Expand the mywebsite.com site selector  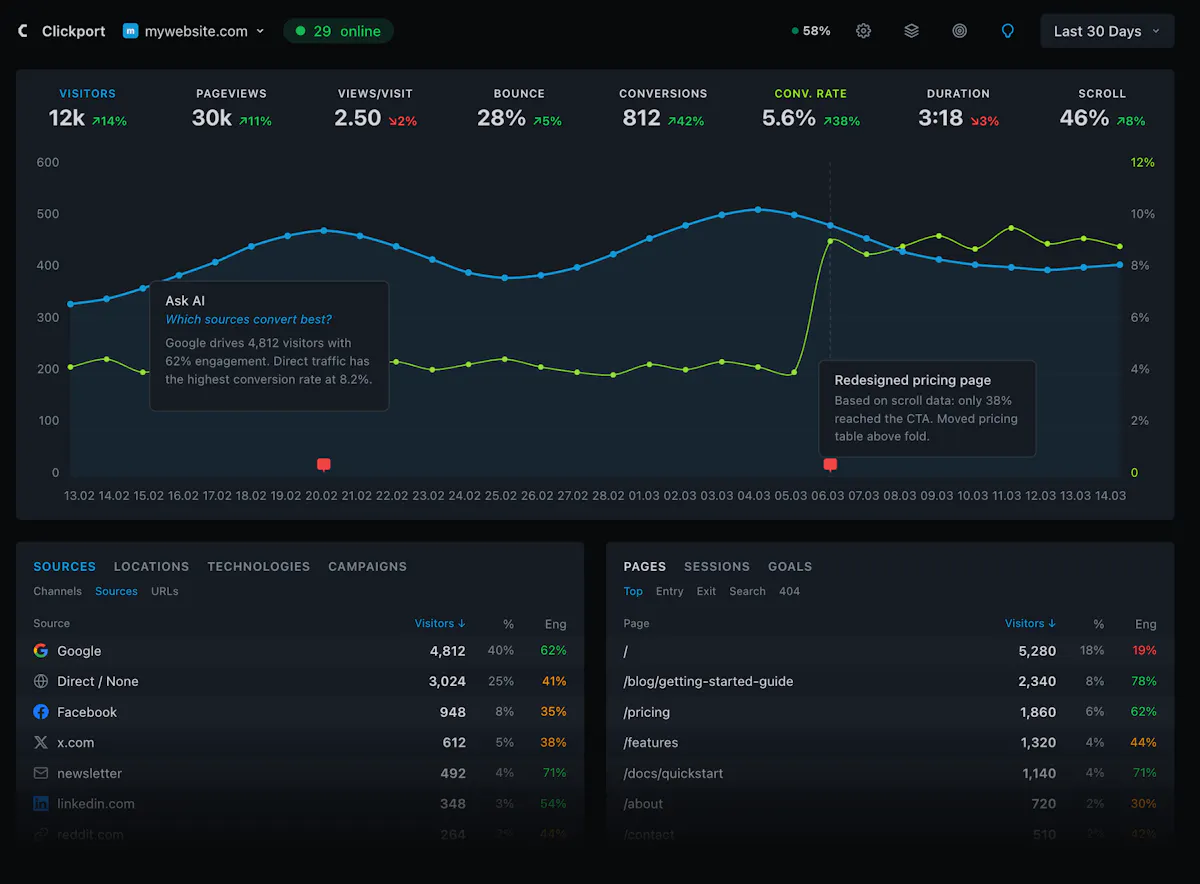(x=194, y=31)
